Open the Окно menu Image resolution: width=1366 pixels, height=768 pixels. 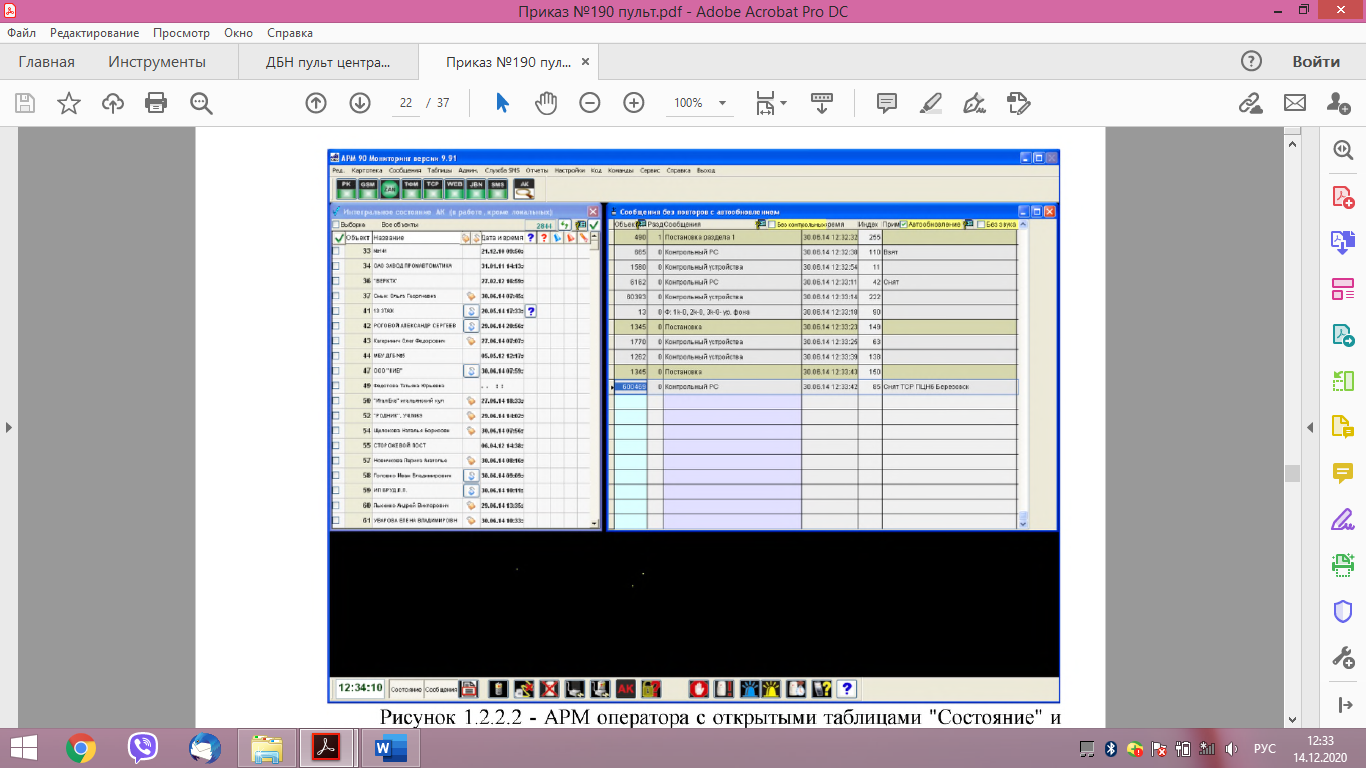click(238, 32)
